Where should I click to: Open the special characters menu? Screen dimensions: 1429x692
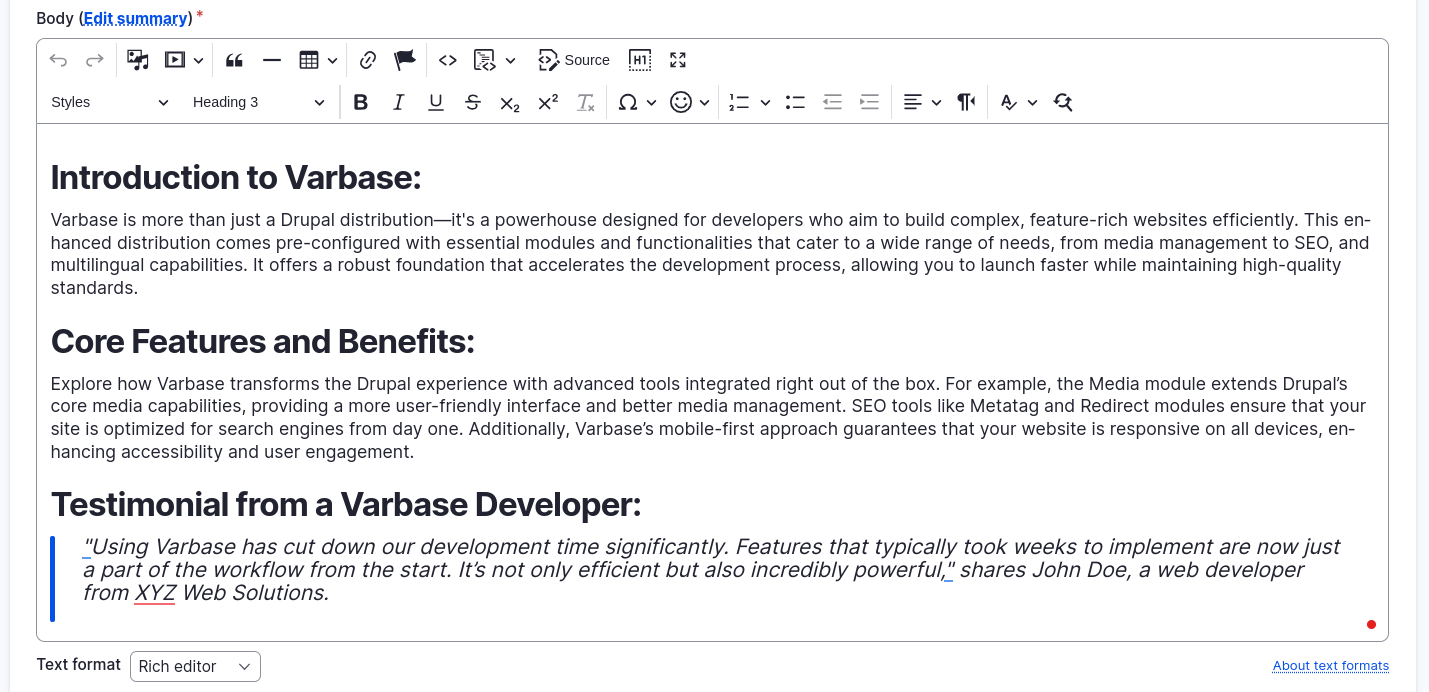tap(637, 102)
